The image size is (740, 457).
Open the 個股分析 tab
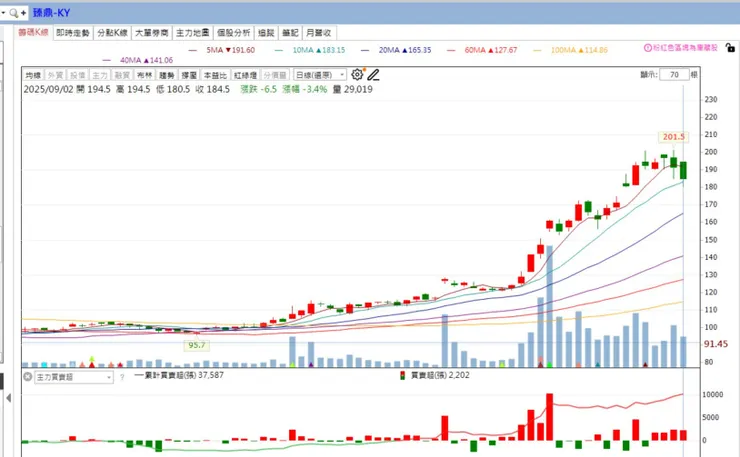[x=234, y=33]
